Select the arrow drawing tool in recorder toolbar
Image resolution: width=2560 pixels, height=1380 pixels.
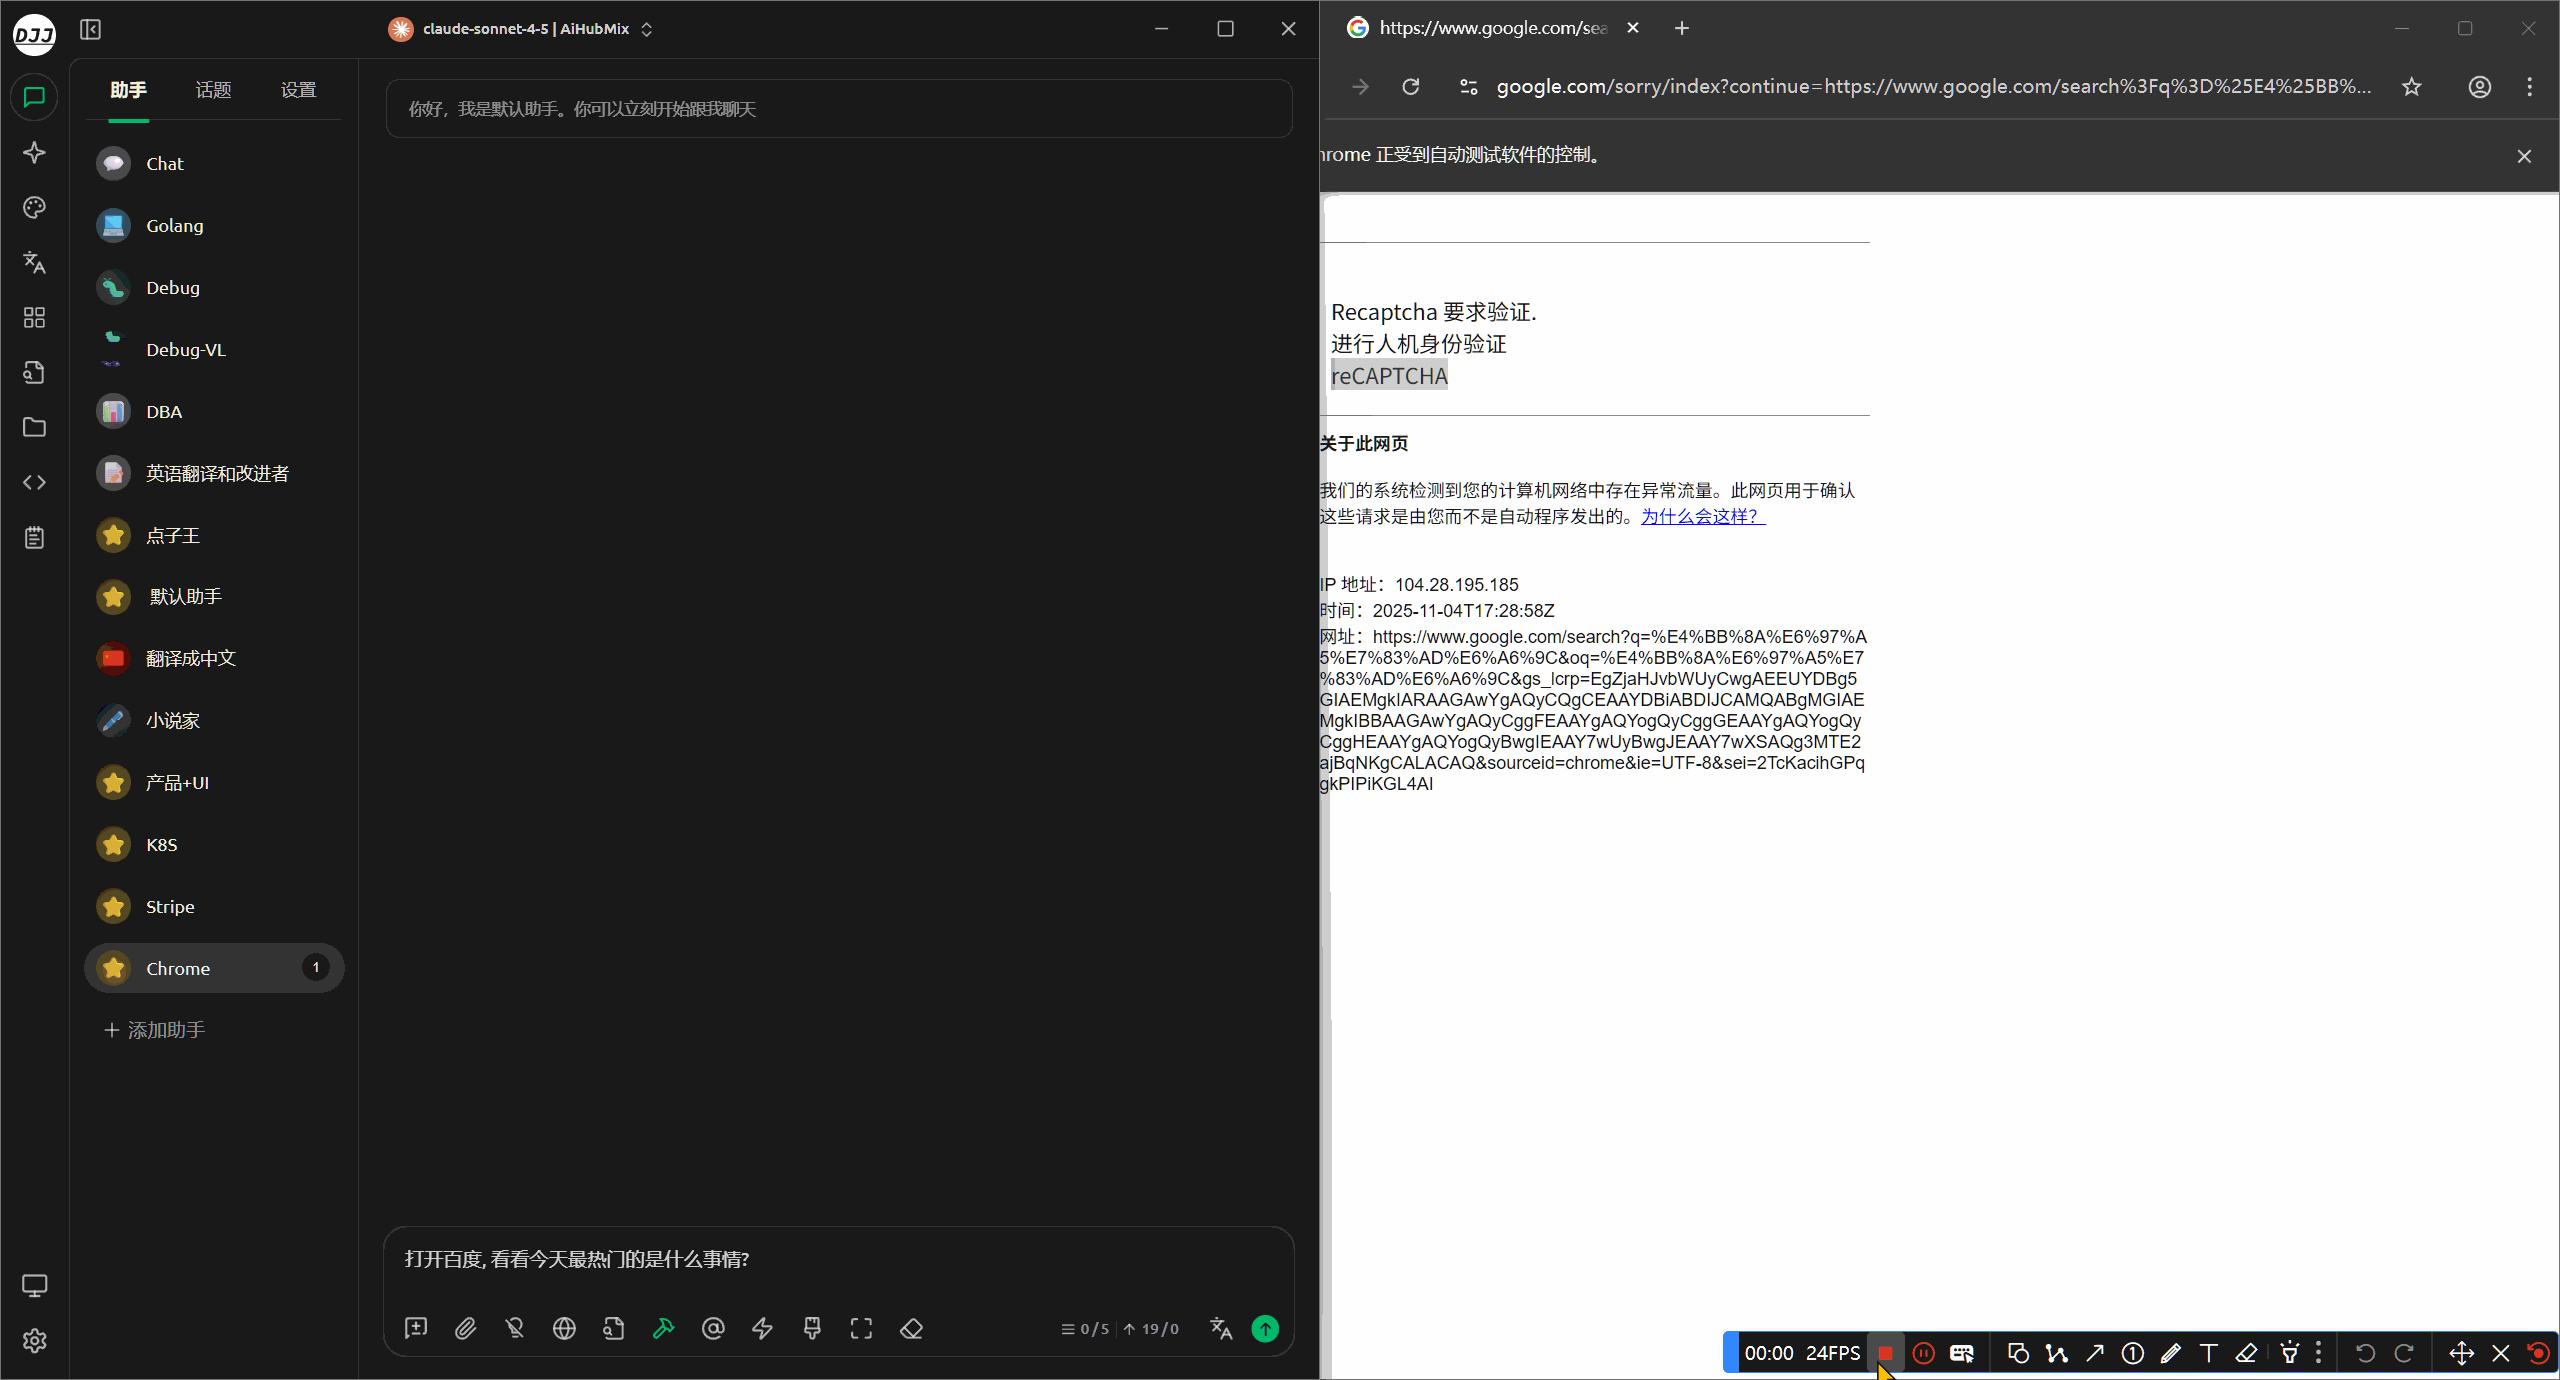point(2094,1353)
